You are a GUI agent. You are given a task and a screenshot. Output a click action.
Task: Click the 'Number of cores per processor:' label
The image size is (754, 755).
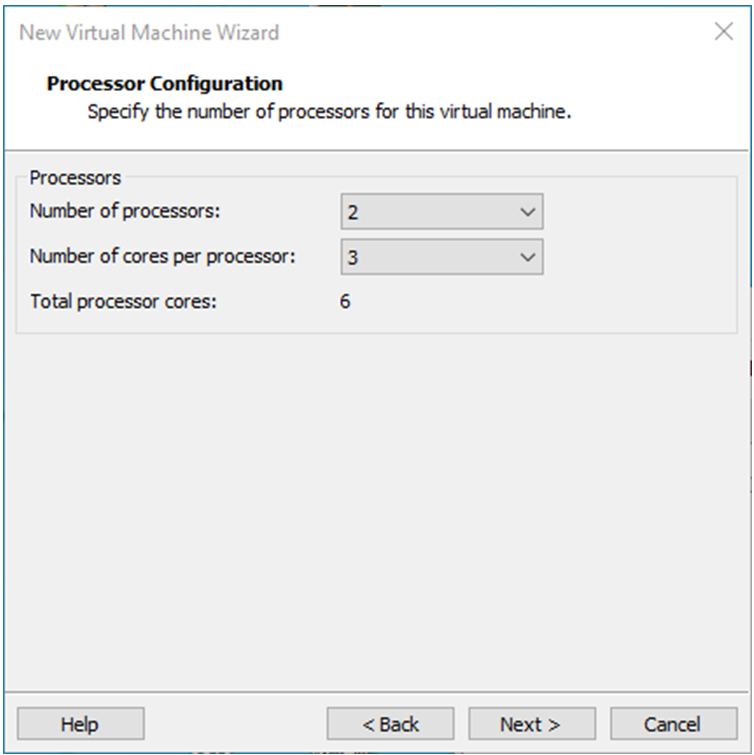tap(162, 256)
